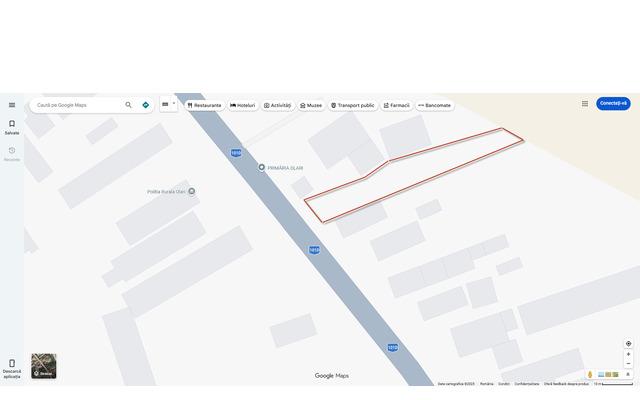This screenshot has width=640, height=400.
Task: Select the Transport public chip
Action: tap(353, 105)
